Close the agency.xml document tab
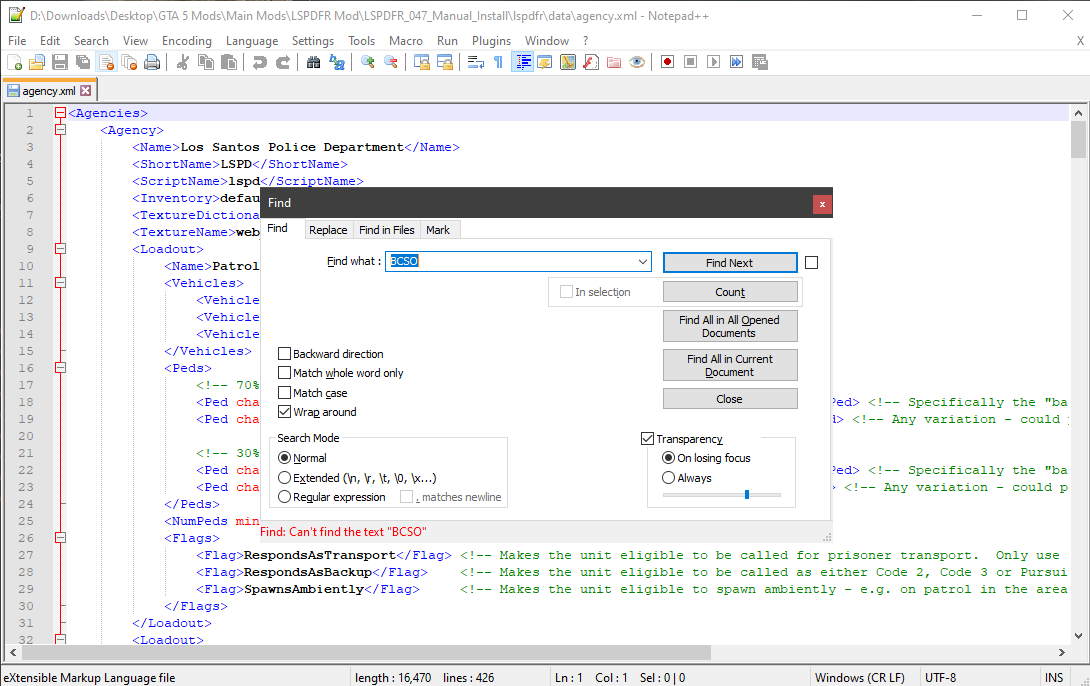 point(86,91)
